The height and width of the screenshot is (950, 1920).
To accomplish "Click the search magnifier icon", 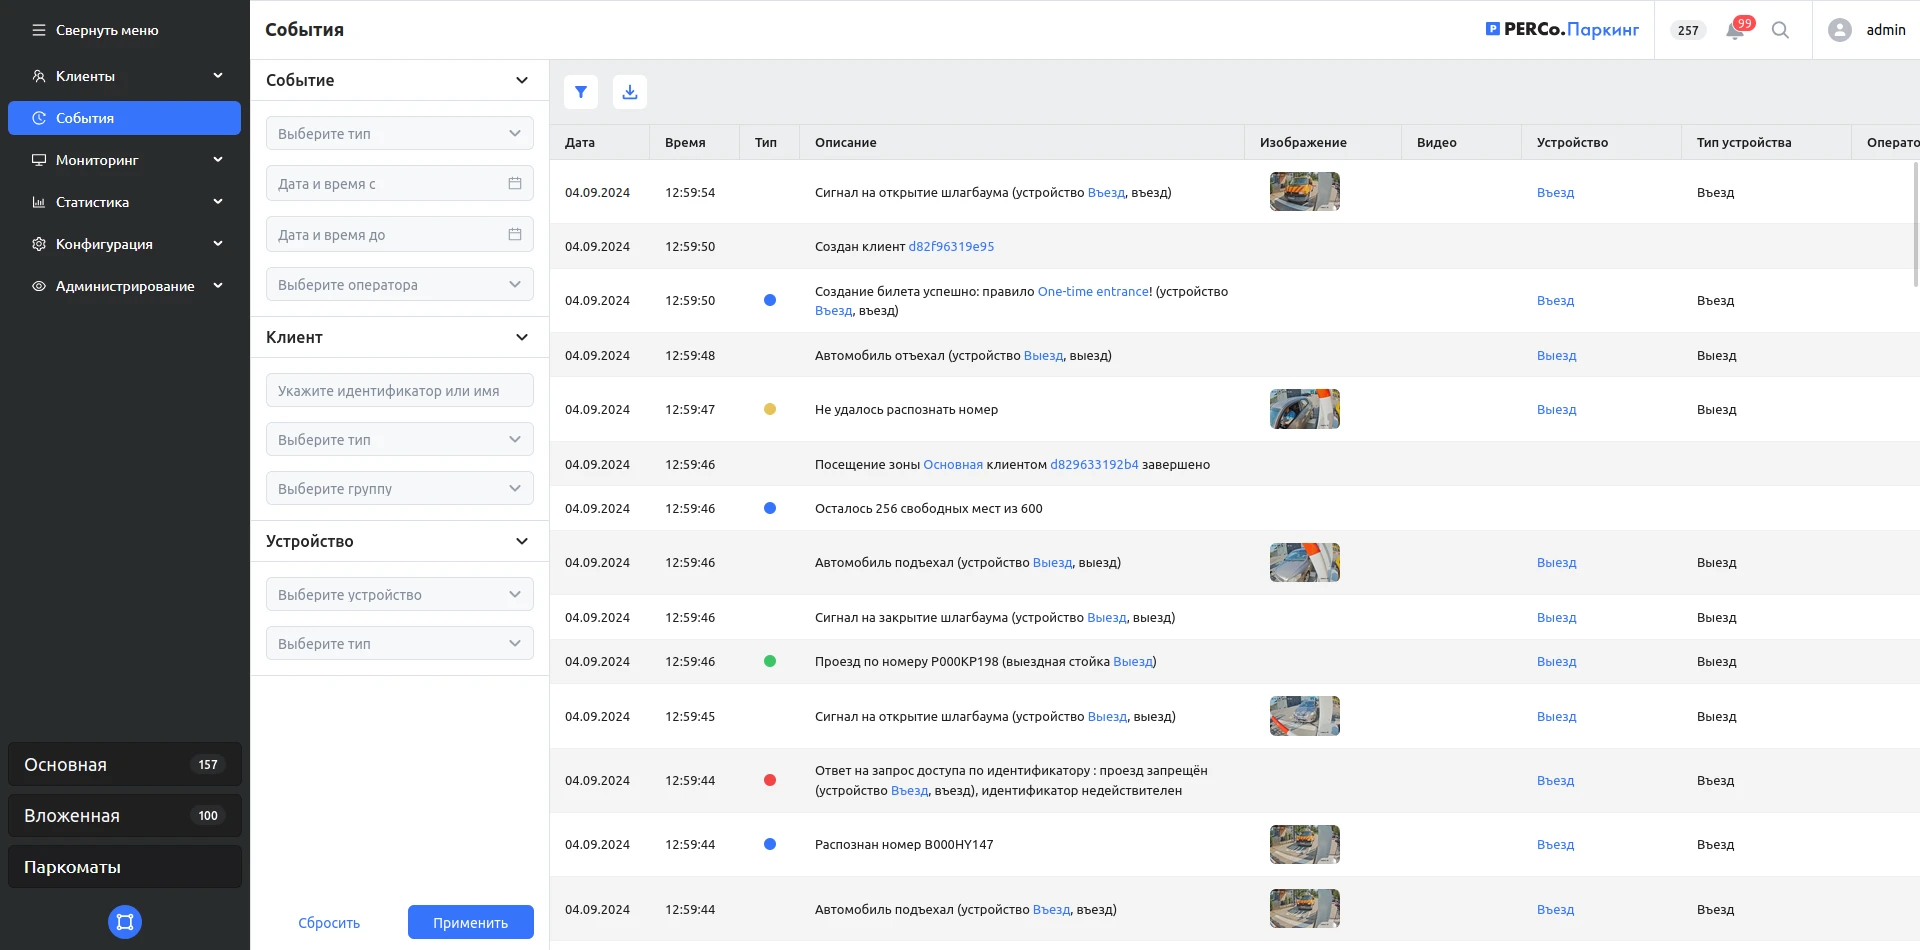I will [1780, 30].
